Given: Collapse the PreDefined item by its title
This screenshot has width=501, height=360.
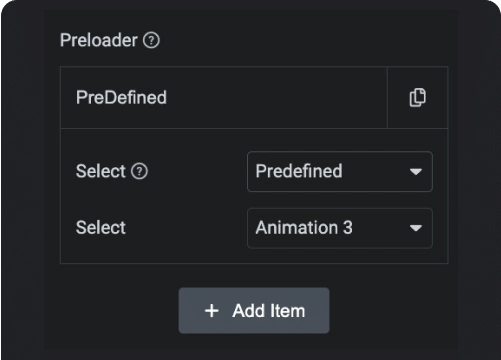Looking at the screenshot, I should 121,97.
